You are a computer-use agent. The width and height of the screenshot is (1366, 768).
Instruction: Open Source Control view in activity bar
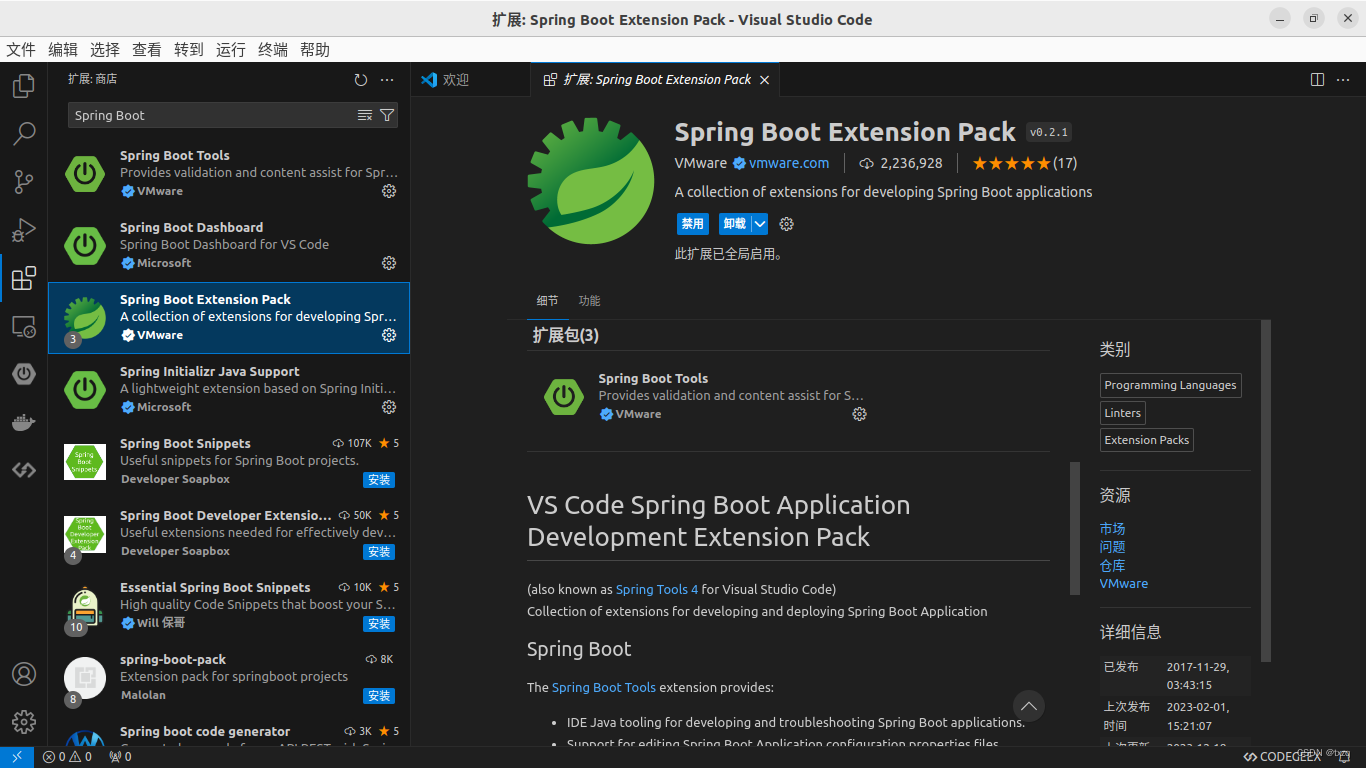pyautogui.click(x=24, y=182)
